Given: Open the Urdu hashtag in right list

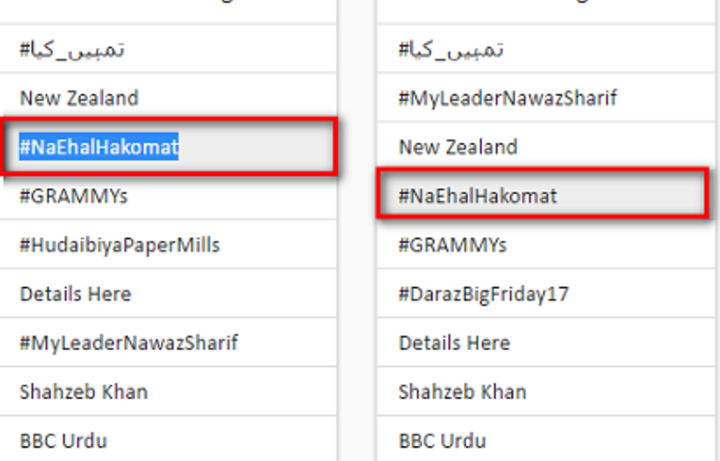Looking at the screenshot, I should click(x=451, y=49).
